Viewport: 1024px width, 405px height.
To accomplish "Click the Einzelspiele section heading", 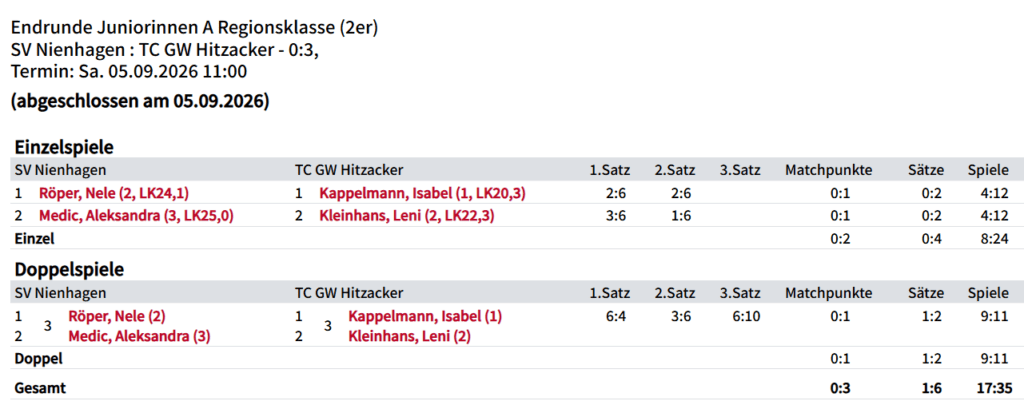I will [64, 147].
